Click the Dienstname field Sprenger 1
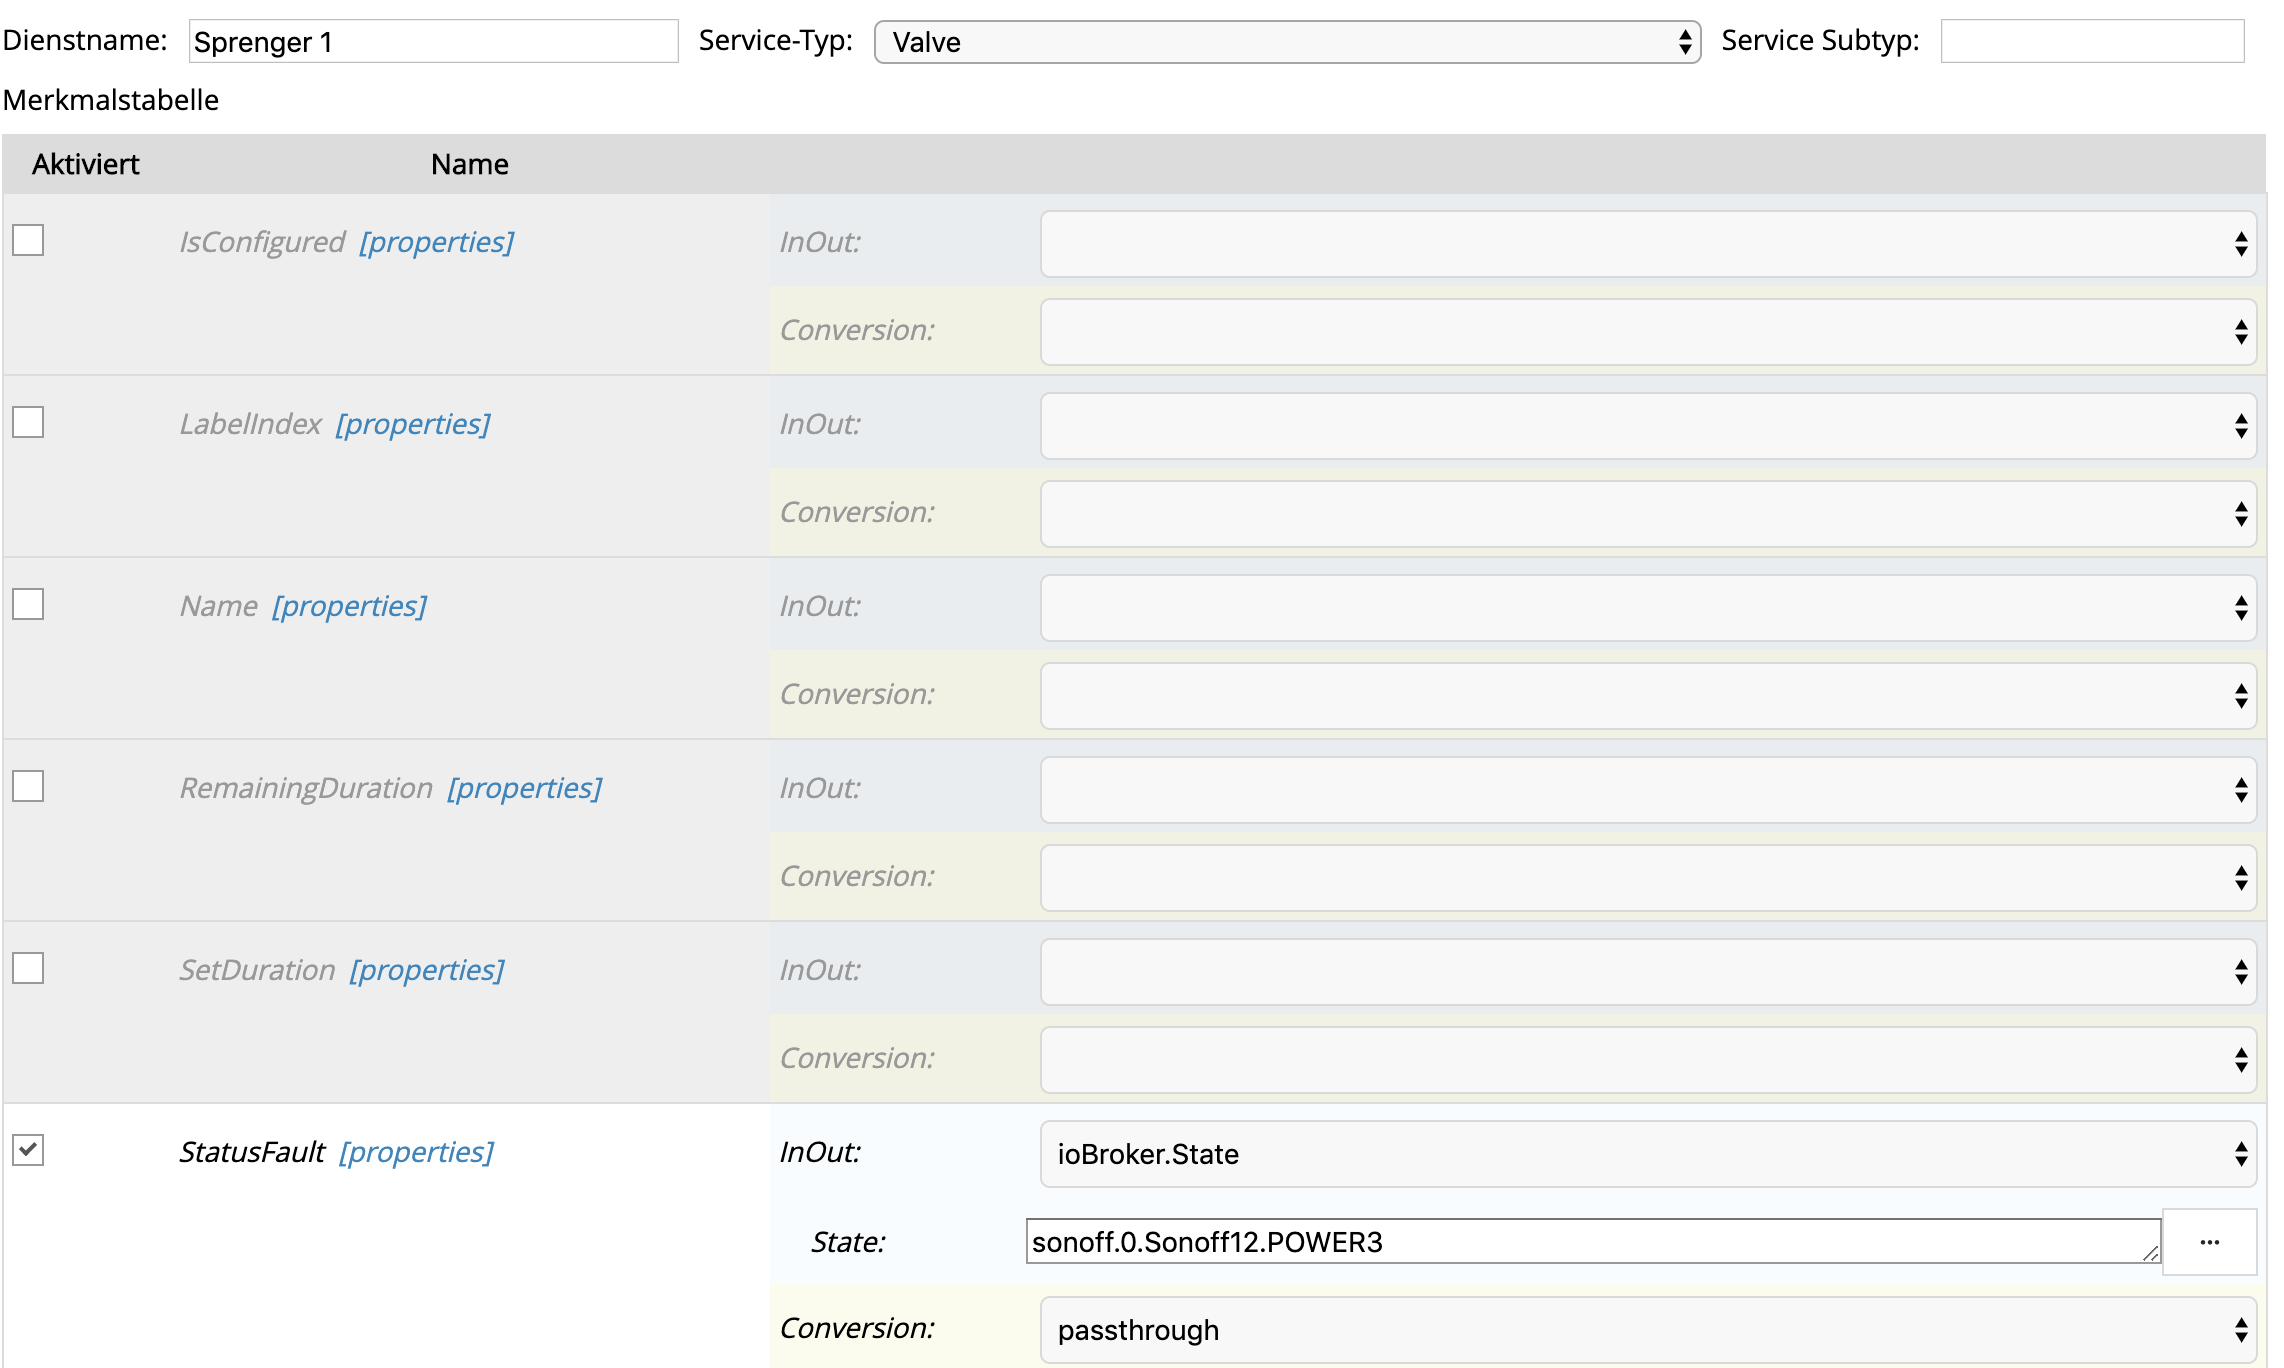This screenshot has height=1368, width=2284. coord(433,42)
